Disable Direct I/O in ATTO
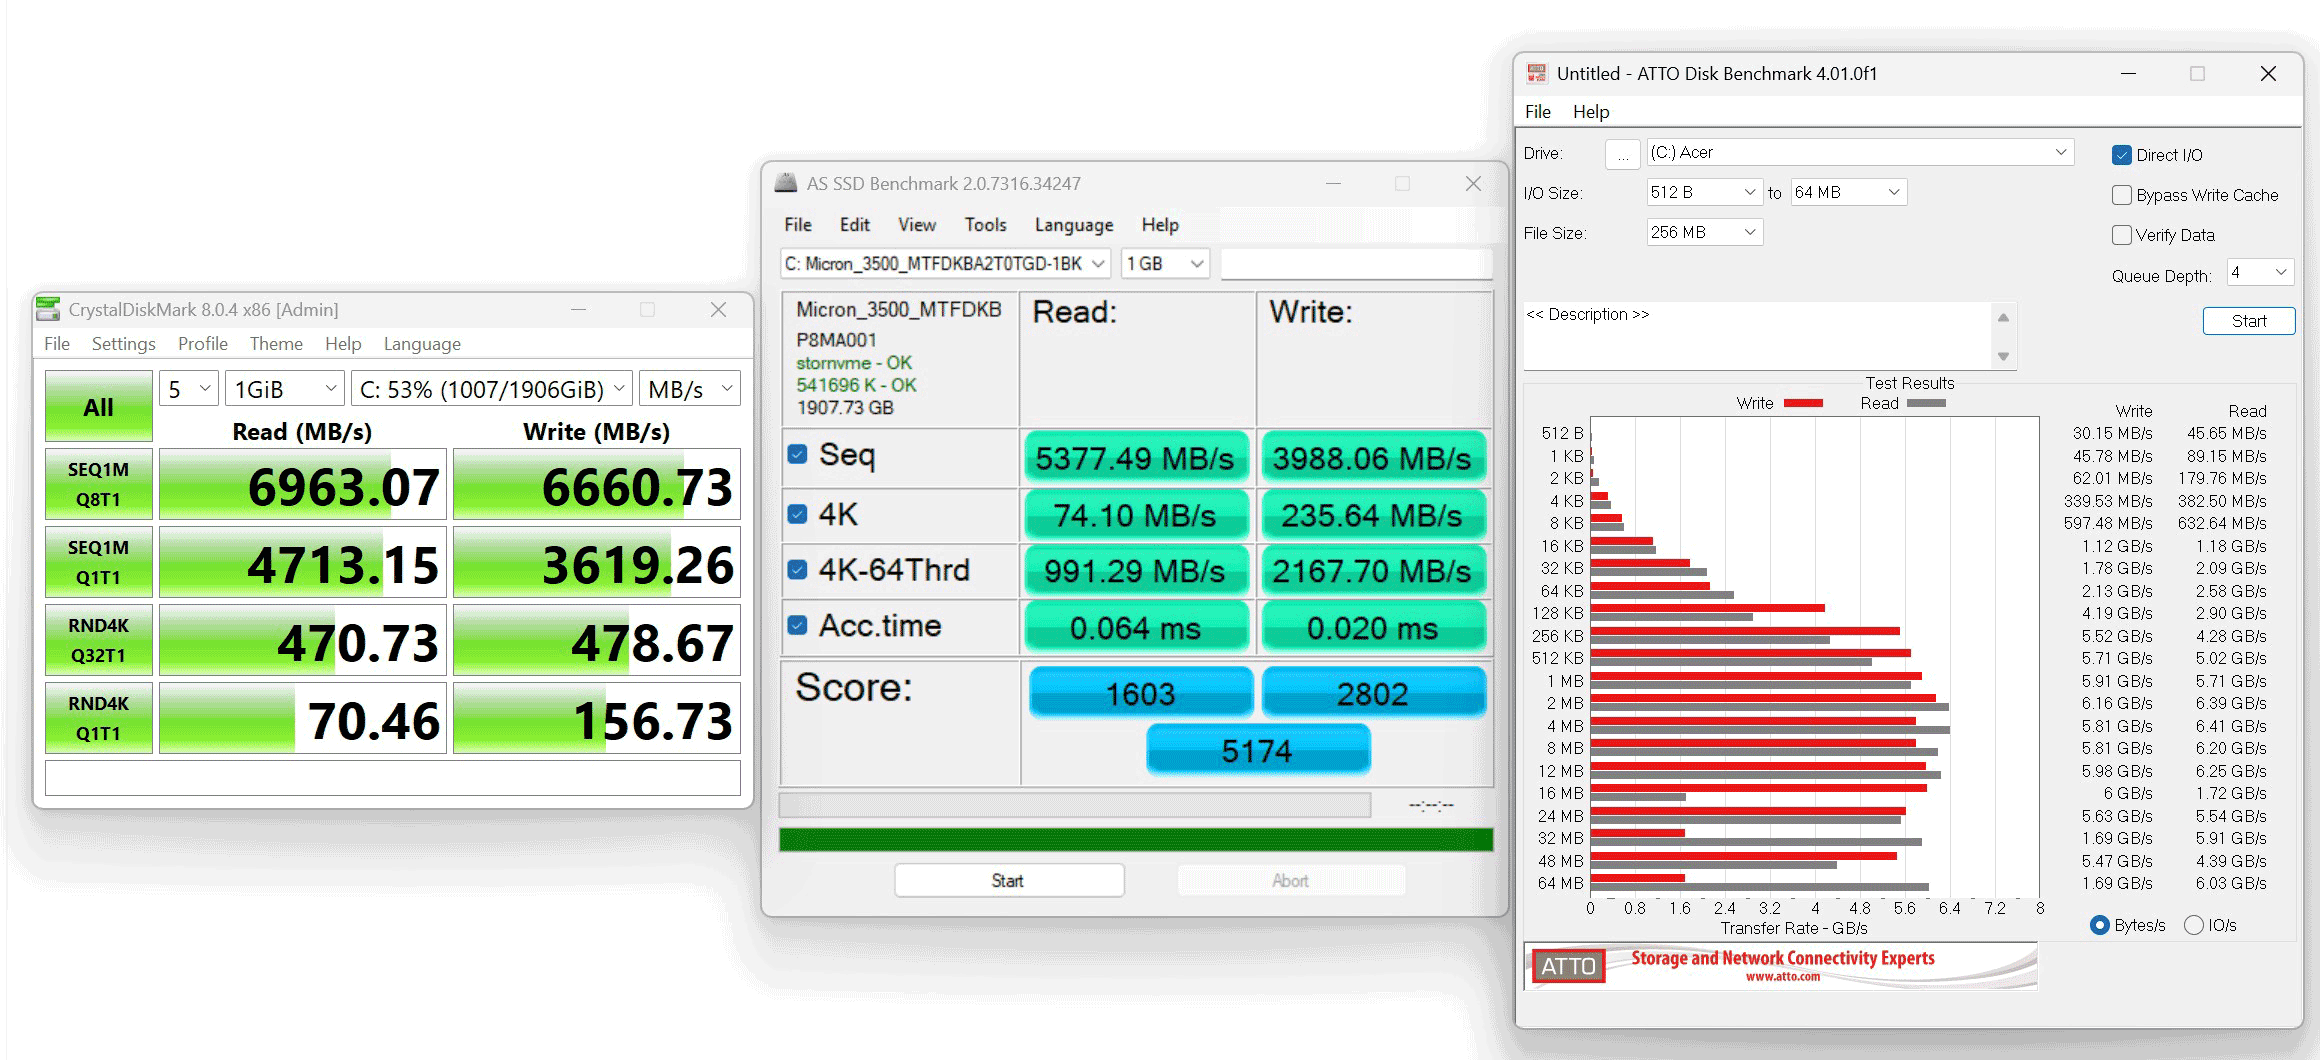This screenshot has width=2320, height=1060. [2121, 155]
